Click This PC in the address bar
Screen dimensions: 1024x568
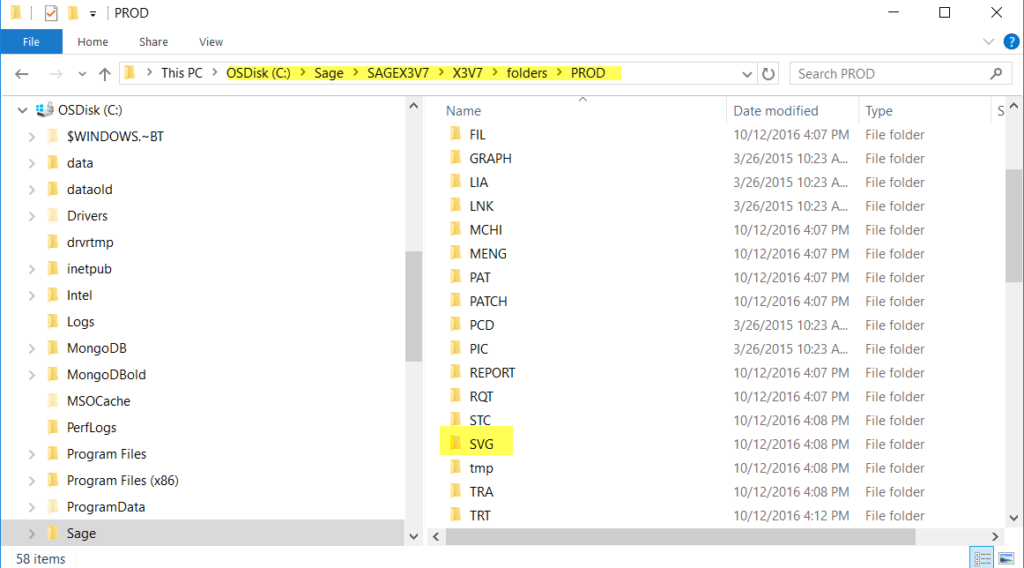[x=182, y=73]
